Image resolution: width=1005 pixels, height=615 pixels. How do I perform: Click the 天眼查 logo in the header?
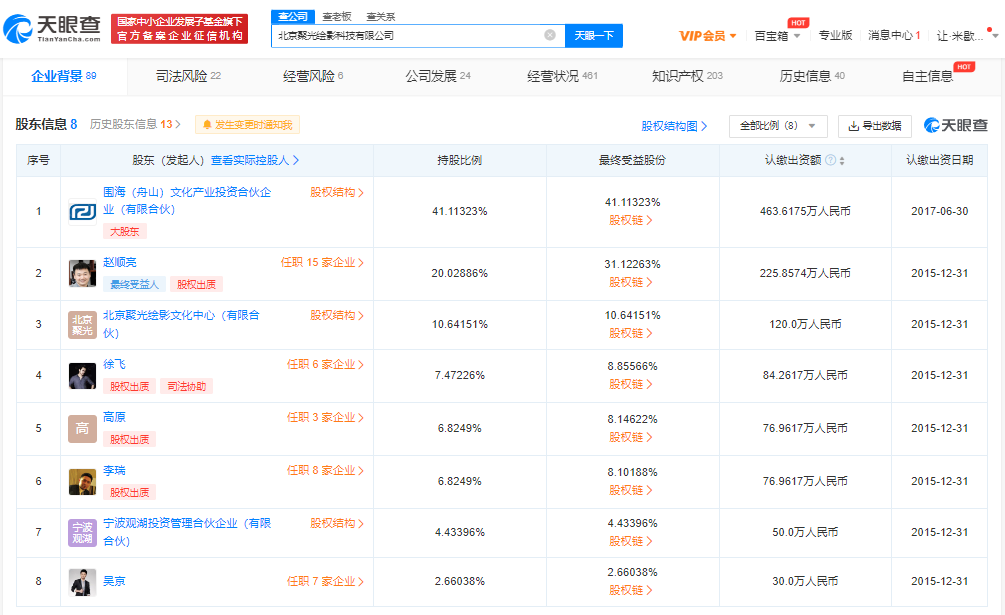[x=55, y=28]
